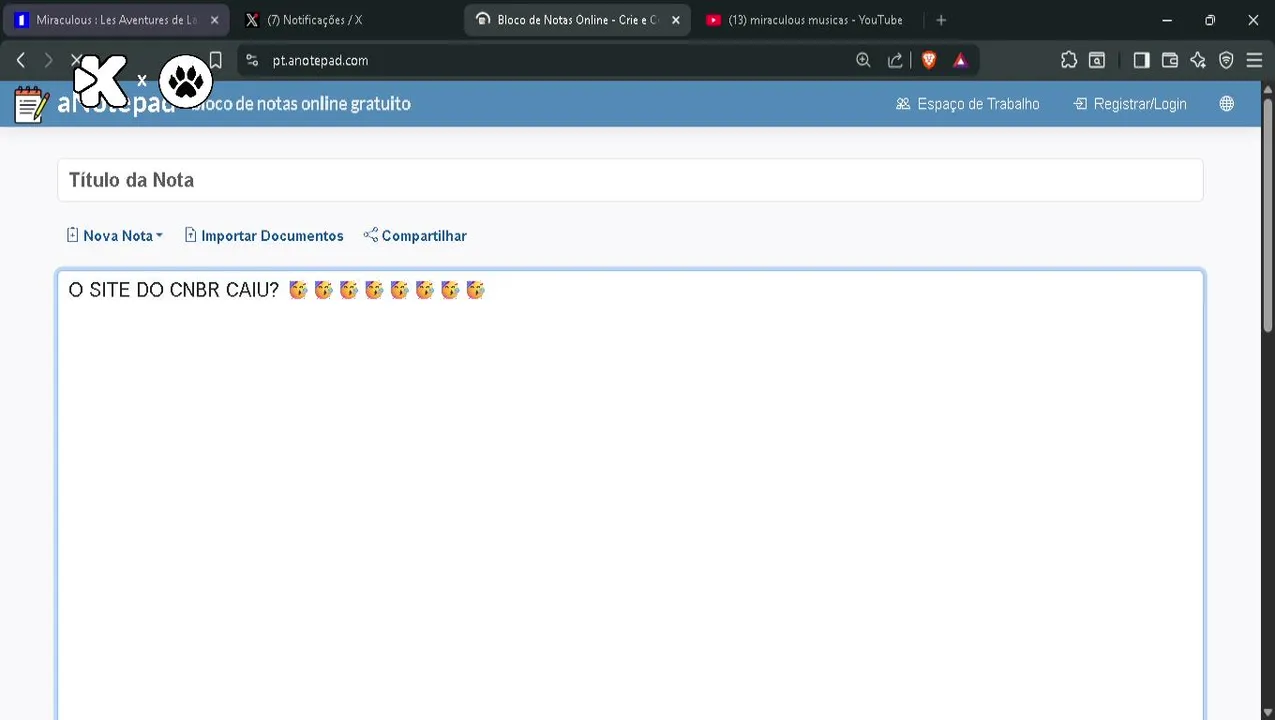Close the Miraculous Les Aventures tab
This screenshot has height=720, width=1275.
tap(214, 20)
